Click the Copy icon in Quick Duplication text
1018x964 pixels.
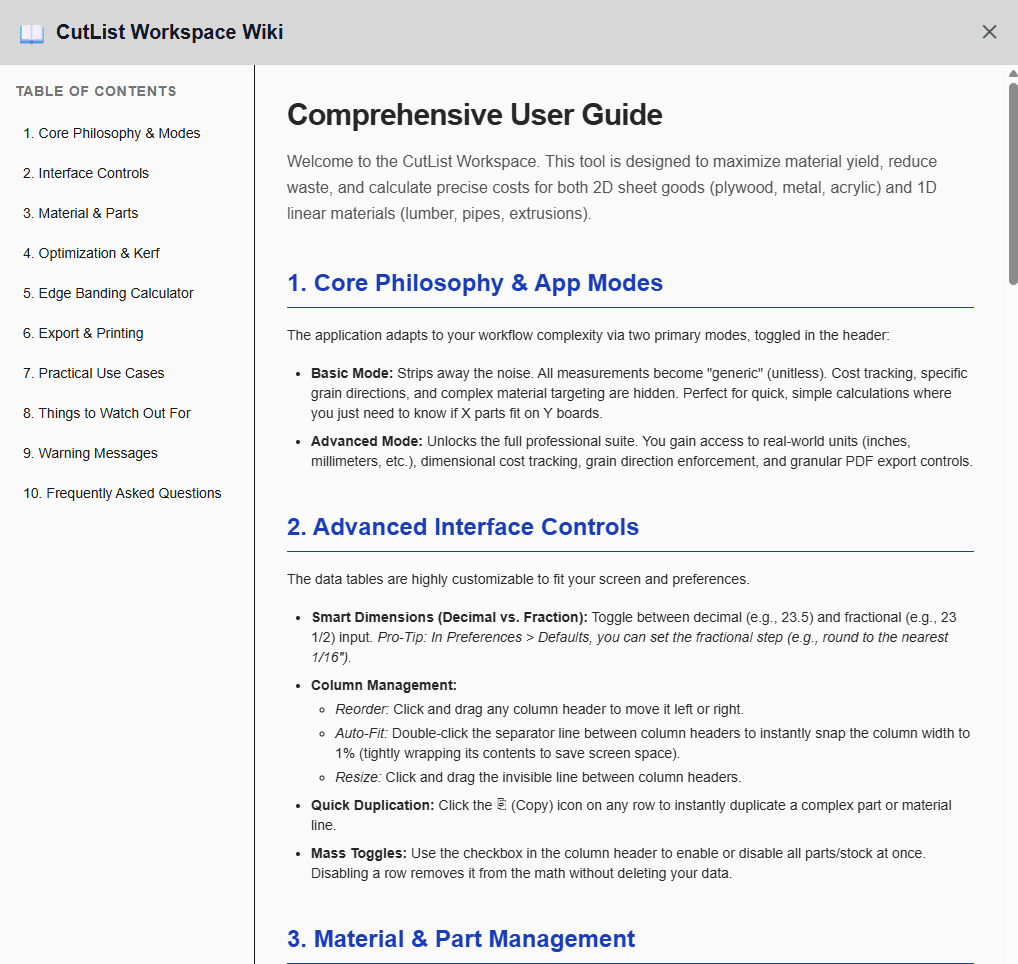(501, 804)
